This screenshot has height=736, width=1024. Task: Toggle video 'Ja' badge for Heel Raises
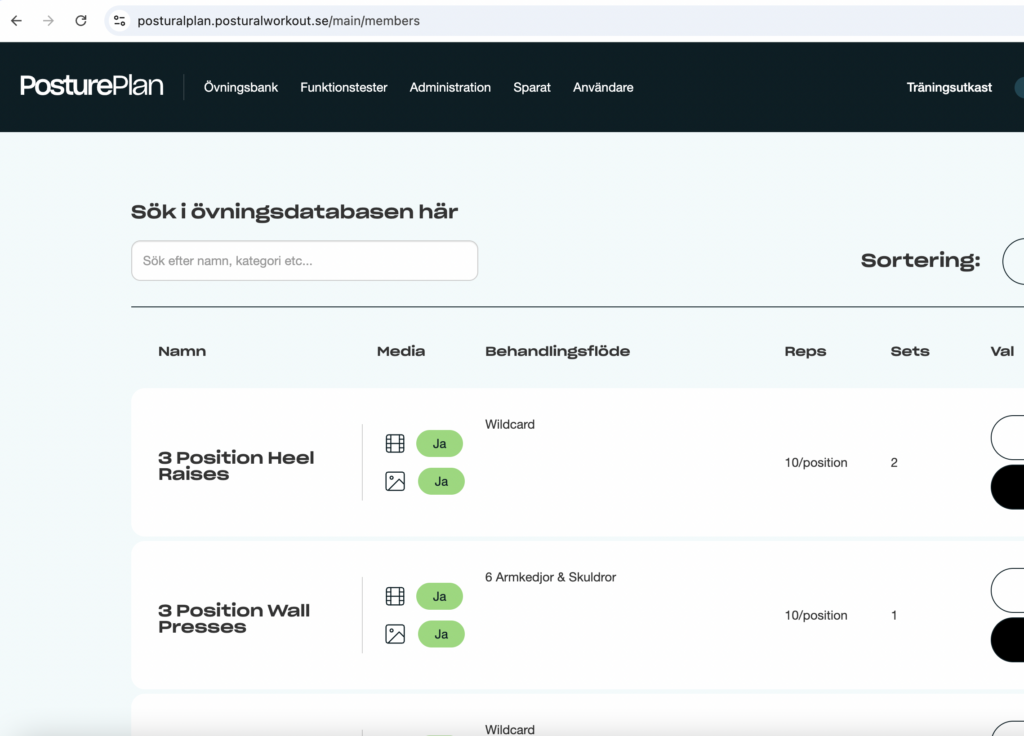click(x=439, y=443)
